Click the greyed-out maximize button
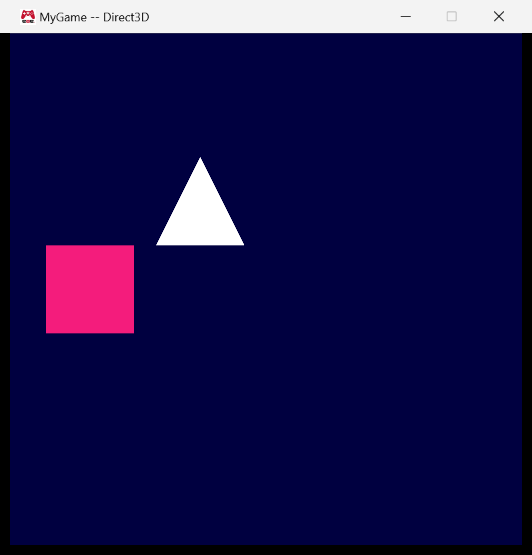Viewport: 532px width, 555px height. pyautogui.click(x=452, y=16)
